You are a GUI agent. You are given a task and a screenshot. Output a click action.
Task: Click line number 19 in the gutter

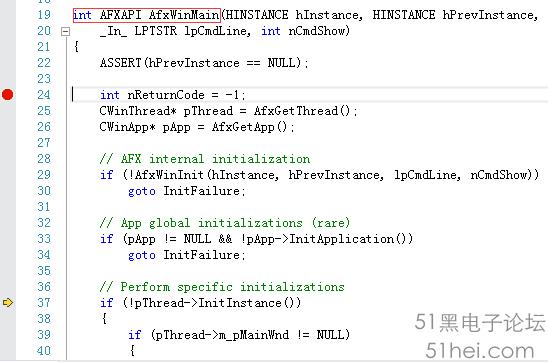coord(44,15)
